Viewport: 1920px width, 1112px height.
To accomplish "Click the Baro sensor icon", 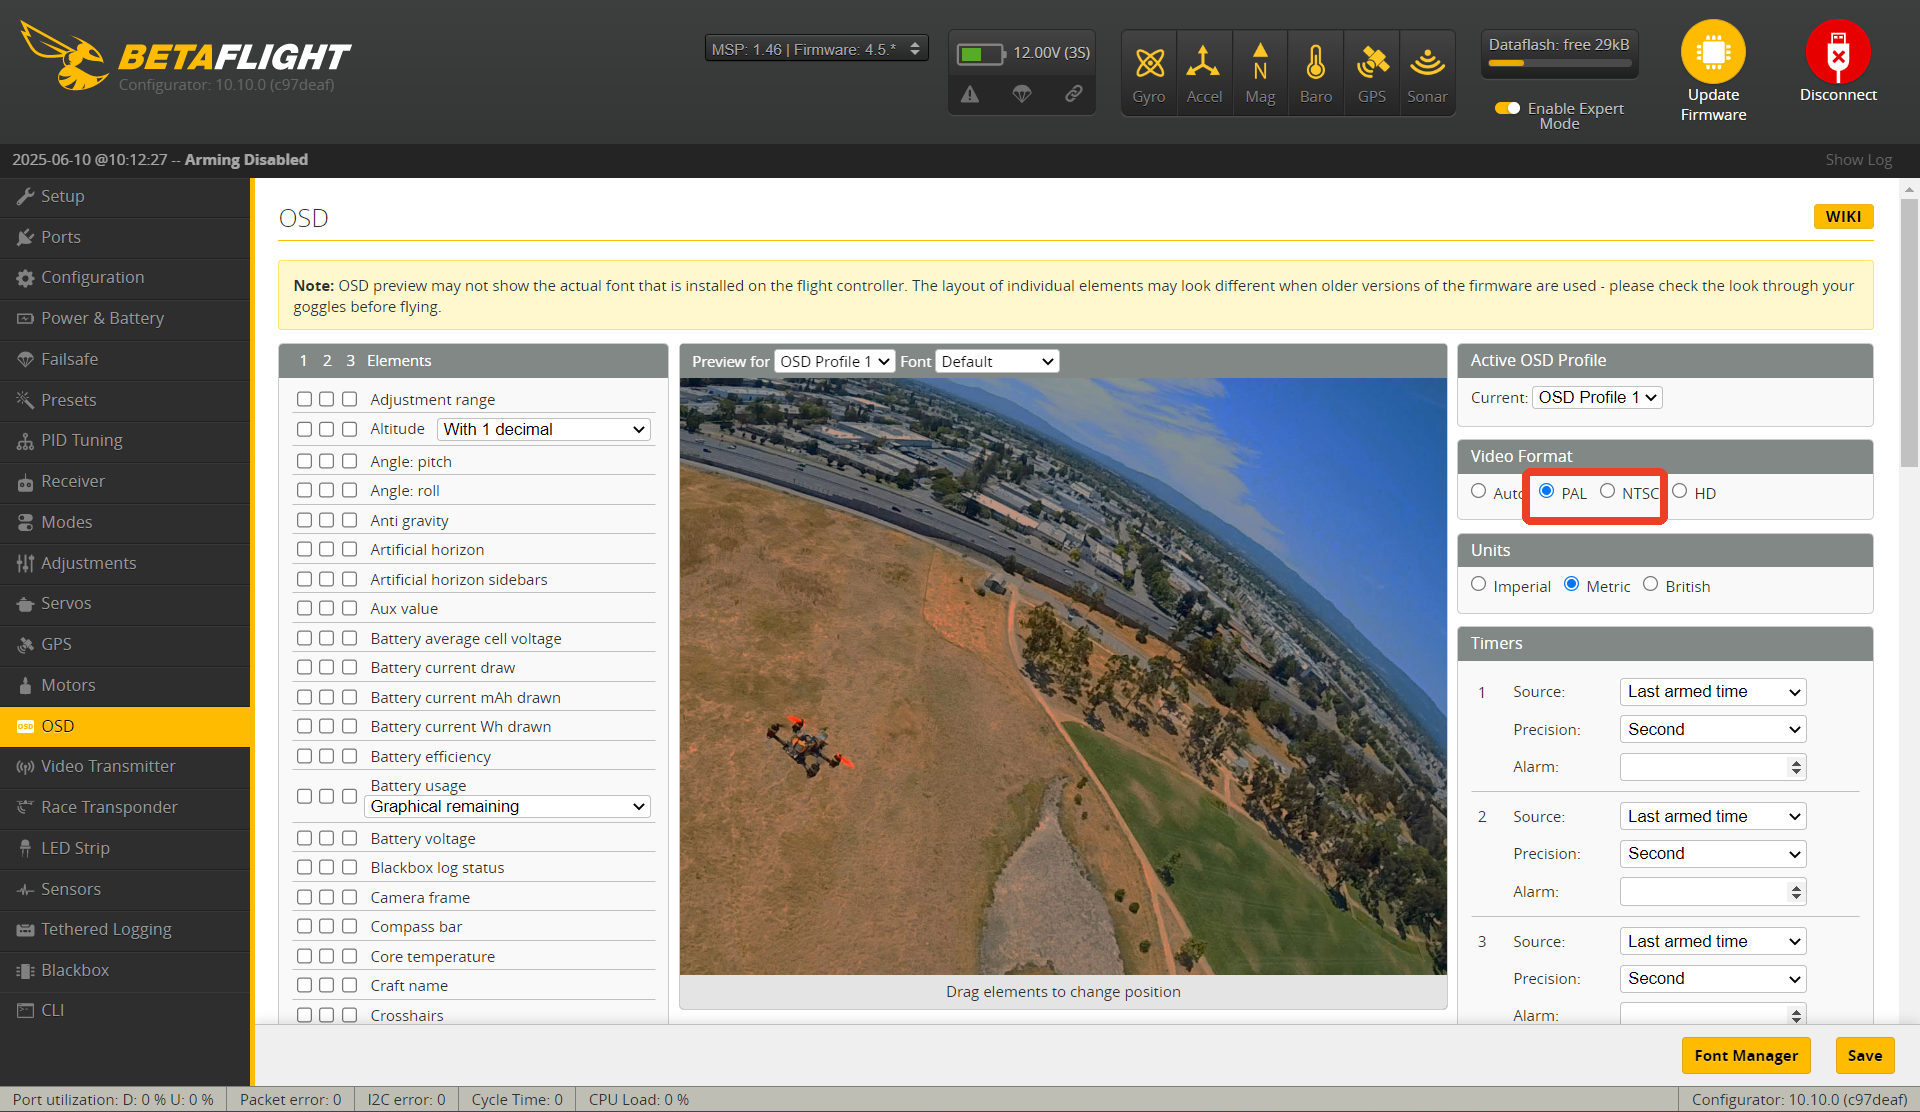I will click(1316, 62).
